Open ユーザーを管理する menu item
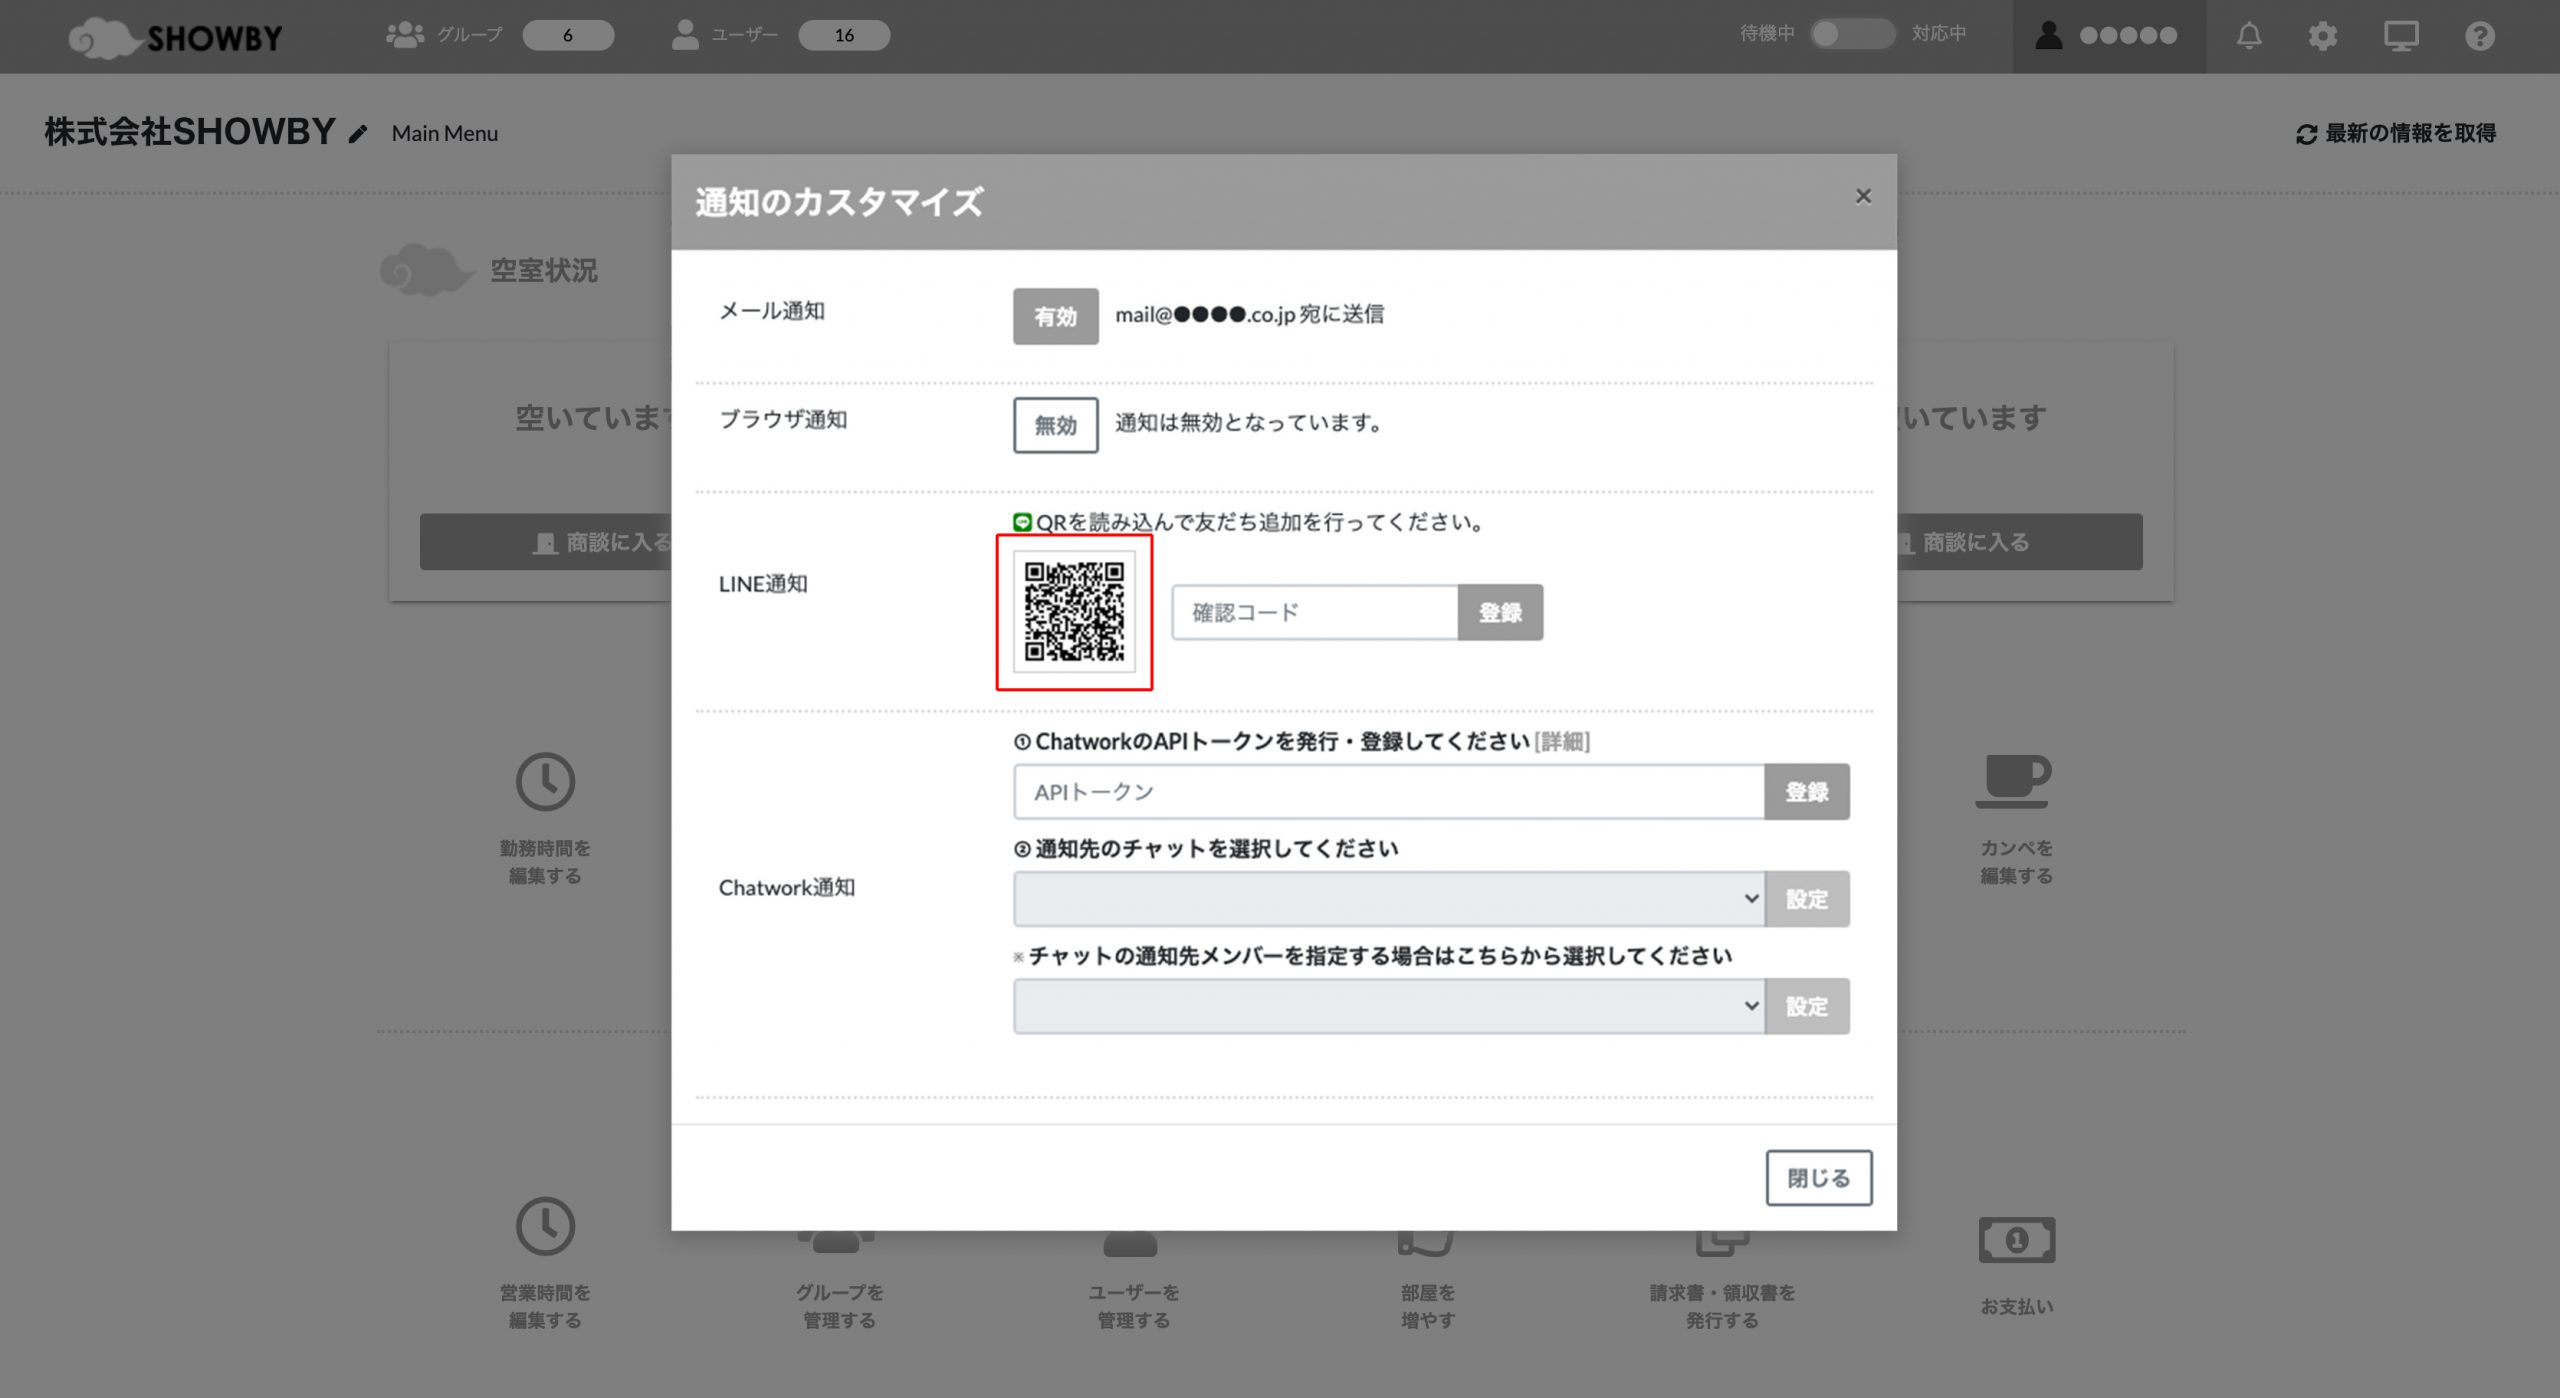This screenshot has height=1398, width=2560. [1133, 1280]
